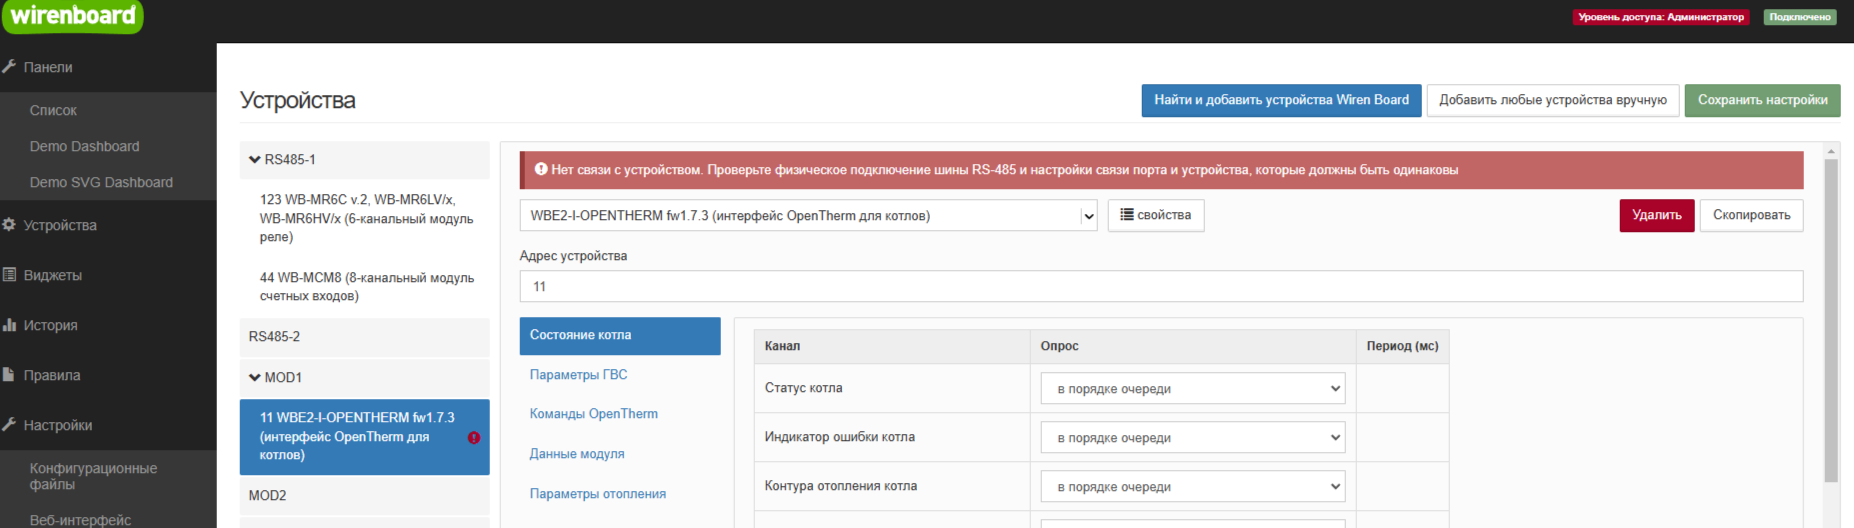Click Найти и добавить устройства Wiren Board
1854x528 pixels.
click(1281, 100)
